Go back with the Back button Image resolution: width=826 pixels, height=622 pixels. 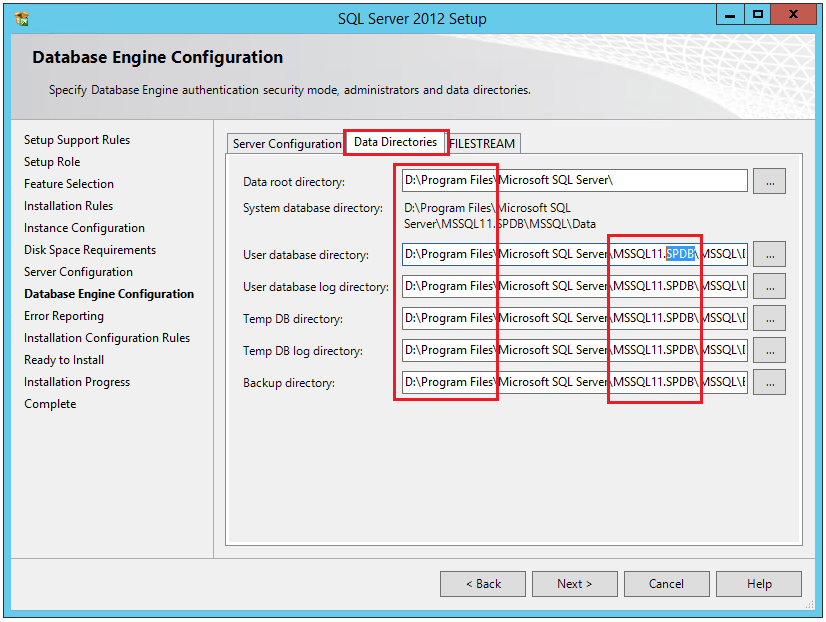pyautogui.click(x=483, y=584)
